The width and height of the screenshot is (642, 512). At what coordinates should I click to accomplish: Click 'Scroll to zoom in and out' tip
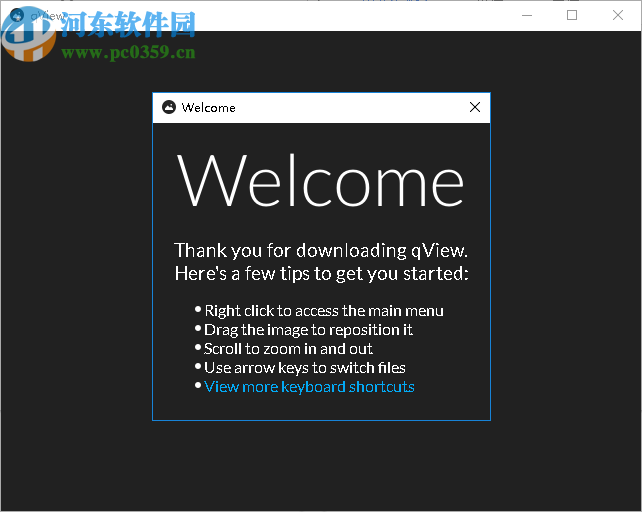pos(288,349)
